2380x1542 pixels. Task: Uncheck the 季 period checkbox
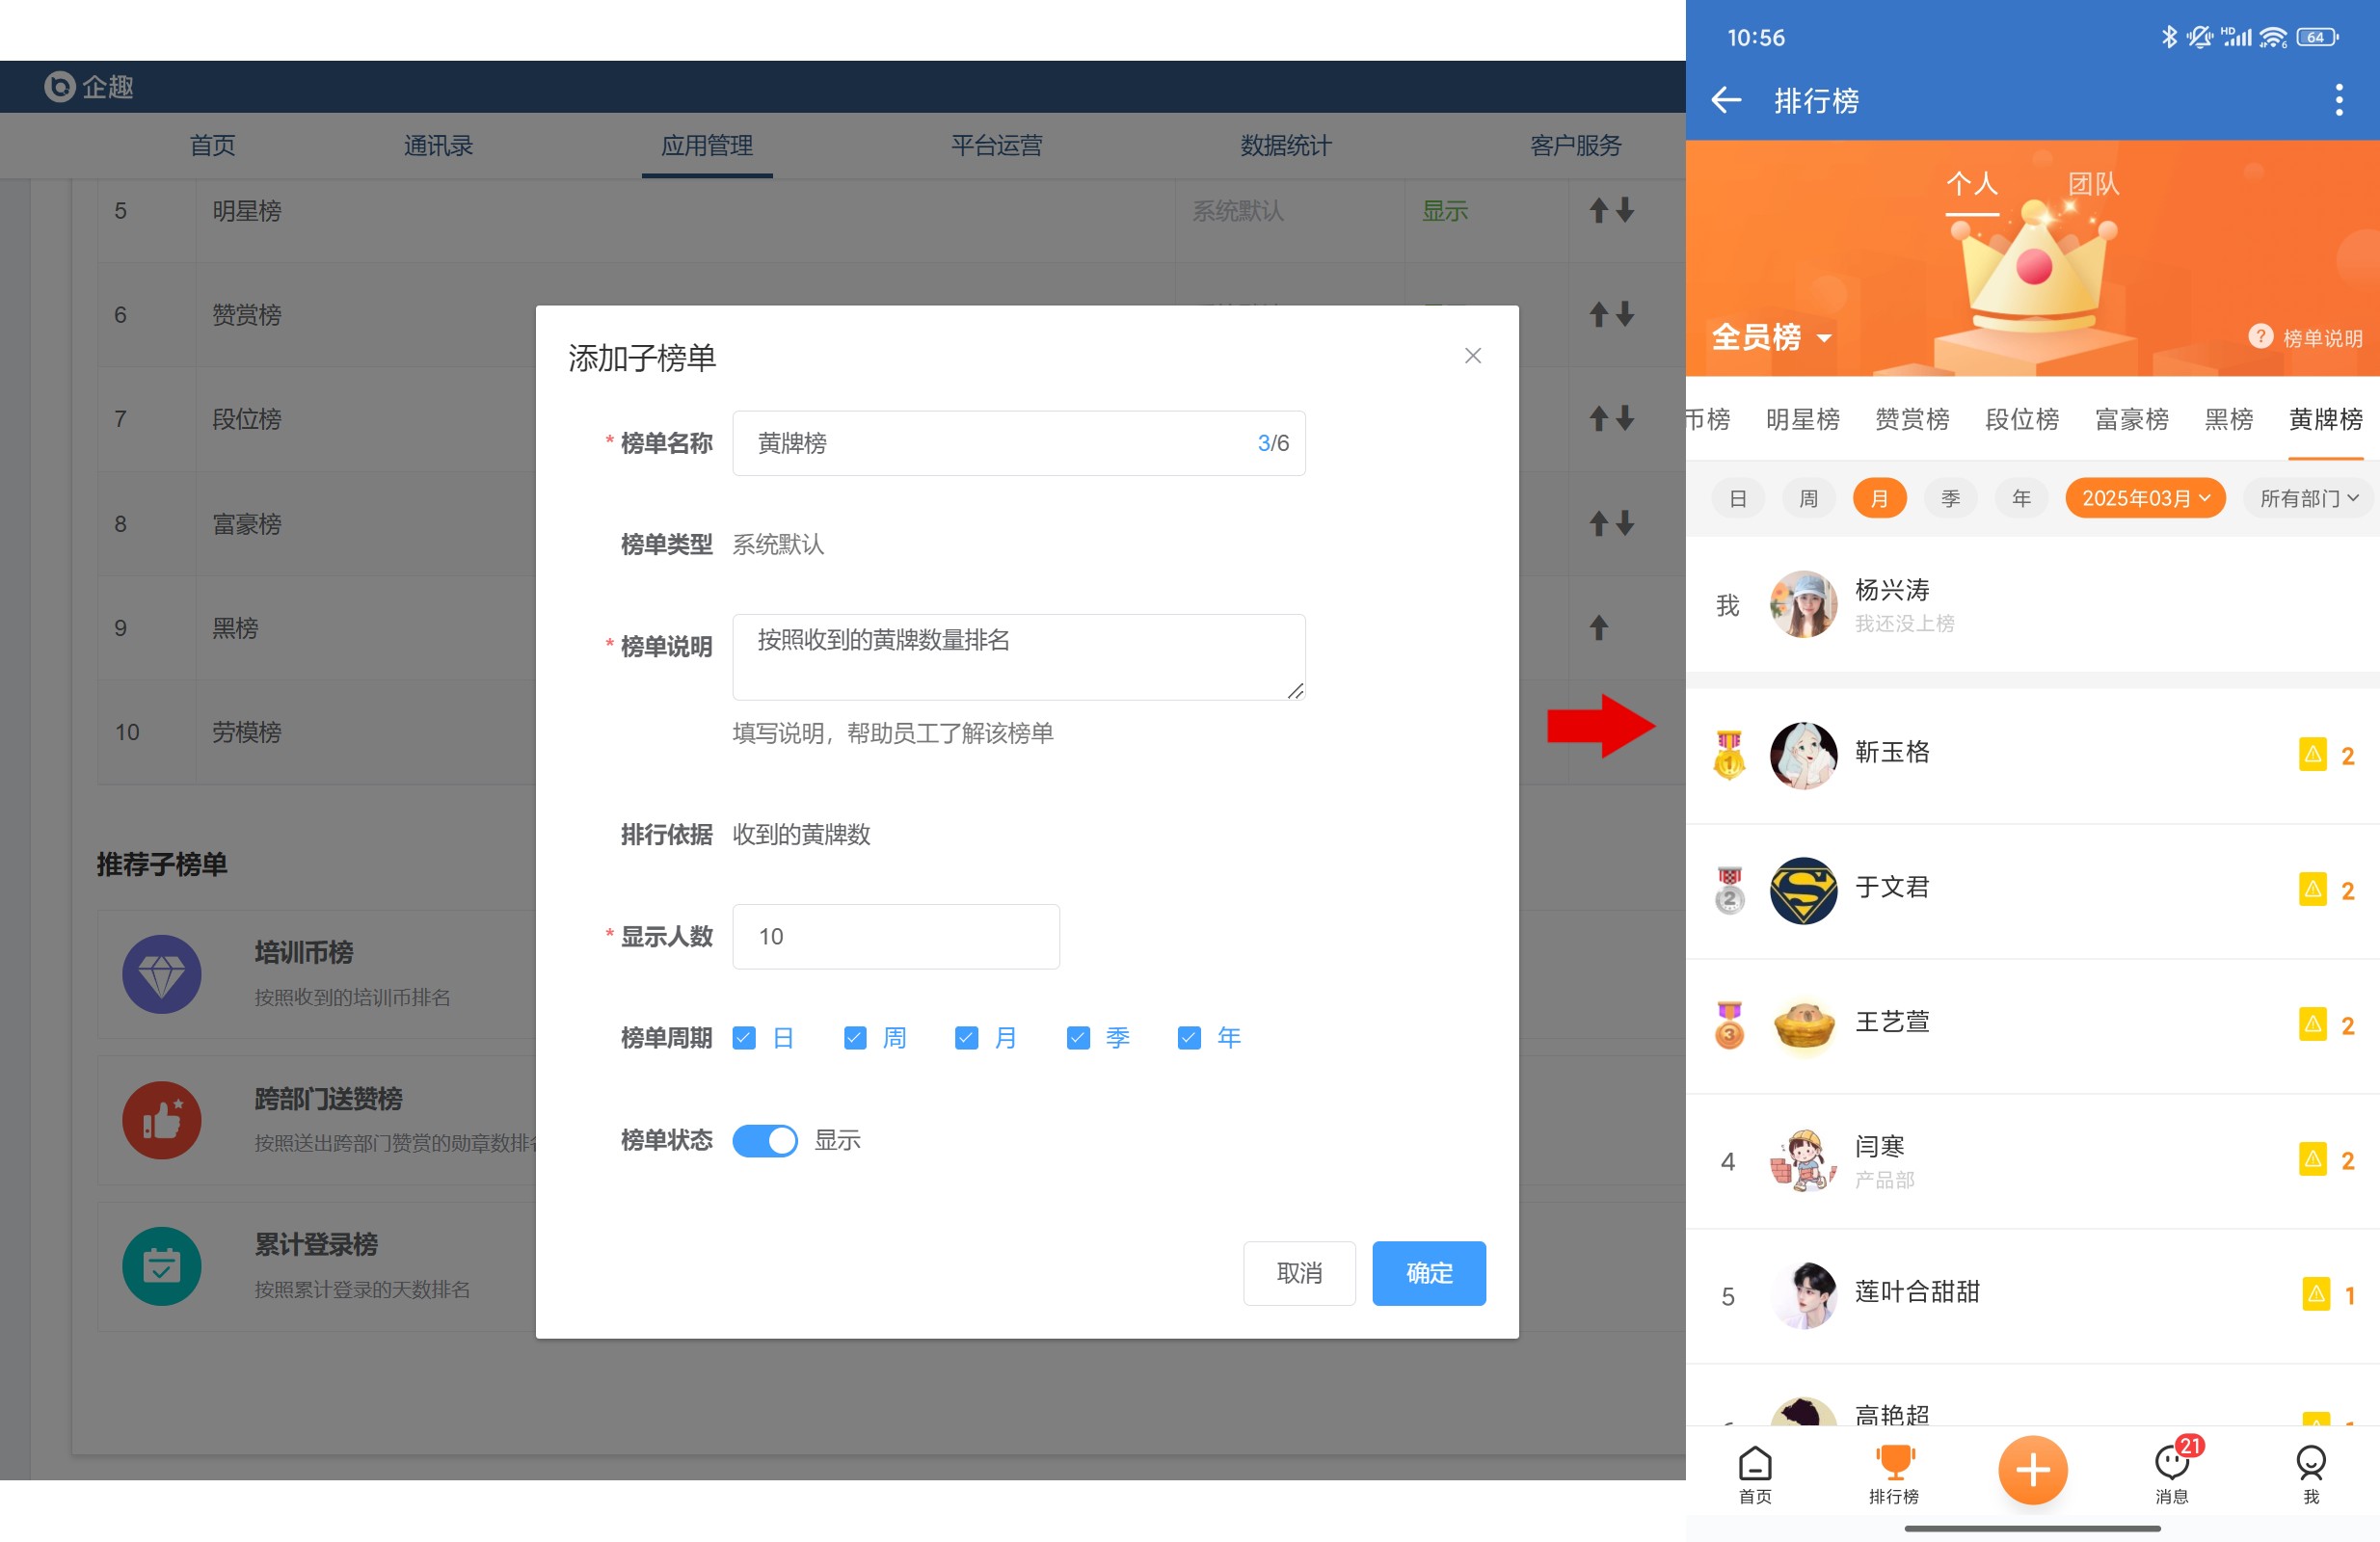tap(1078, 1038)
